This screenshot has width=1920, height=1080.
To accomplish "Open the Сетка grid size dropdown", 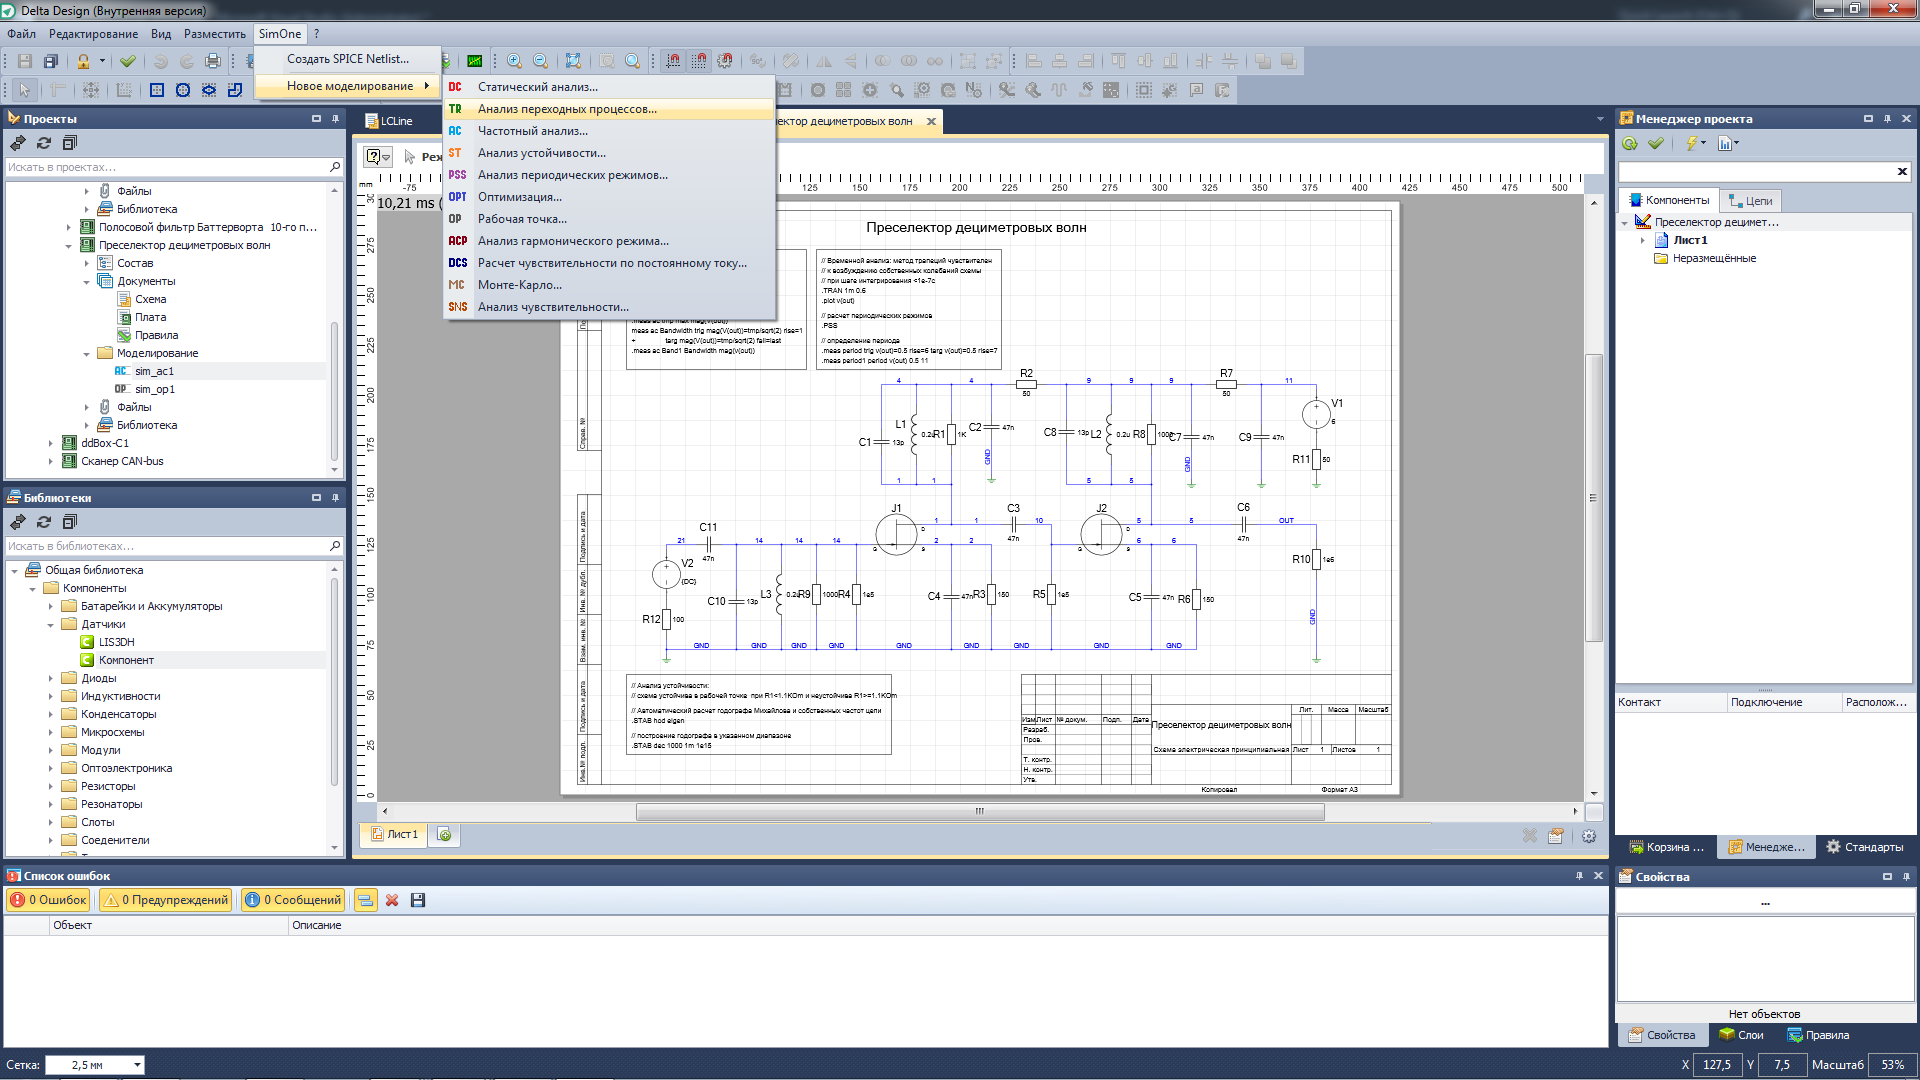I will [137, 1065].
